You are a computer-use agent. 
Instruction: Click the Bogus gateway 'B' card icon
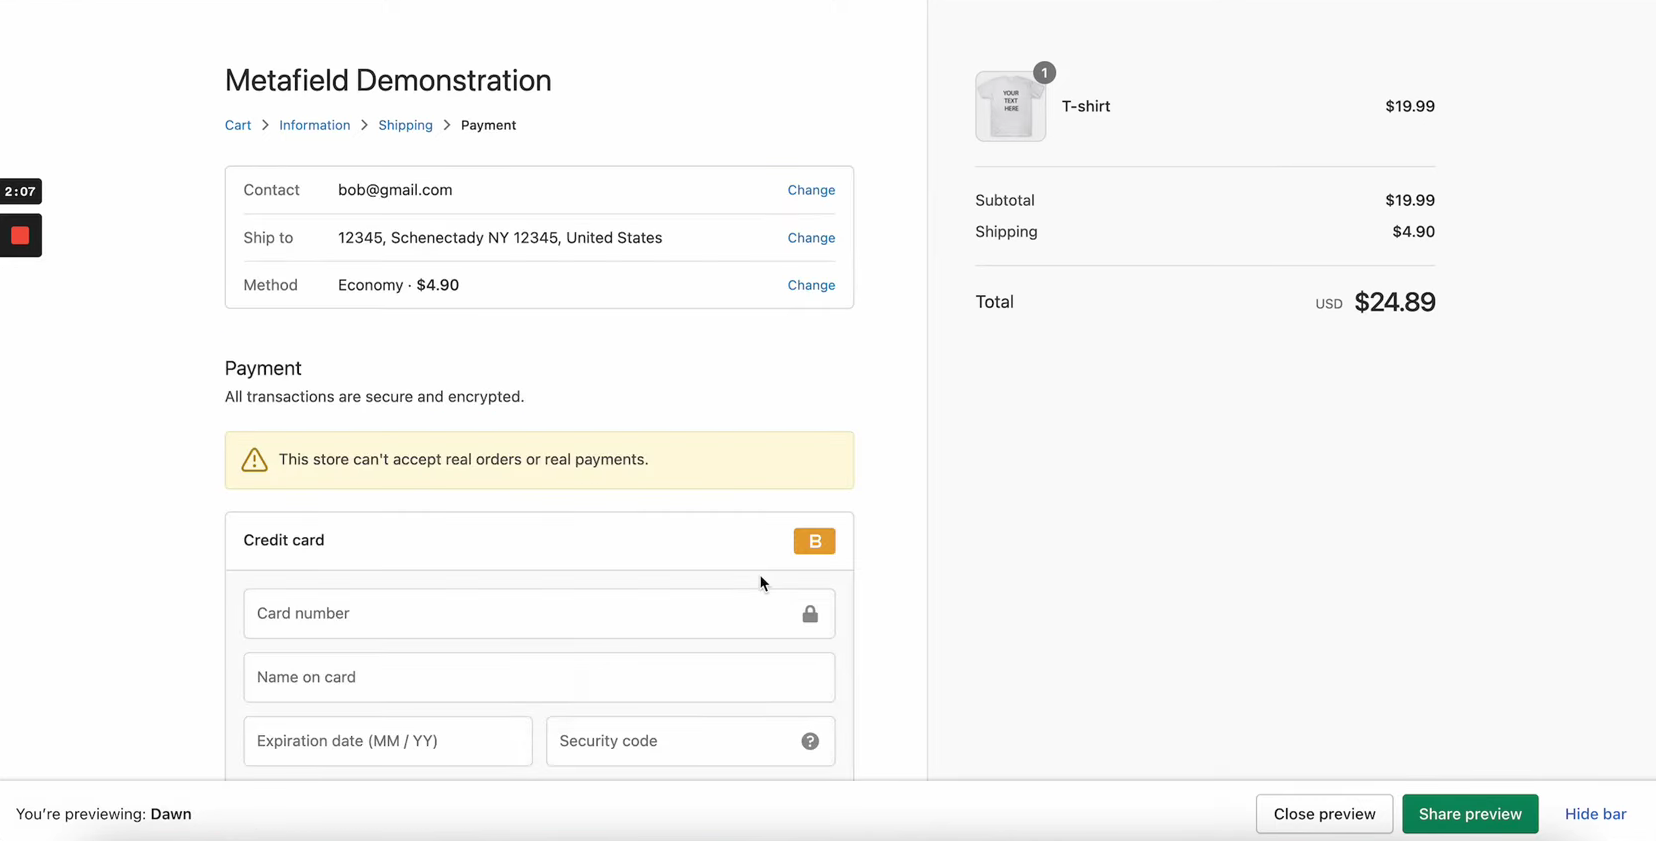(x=814, y=541)
